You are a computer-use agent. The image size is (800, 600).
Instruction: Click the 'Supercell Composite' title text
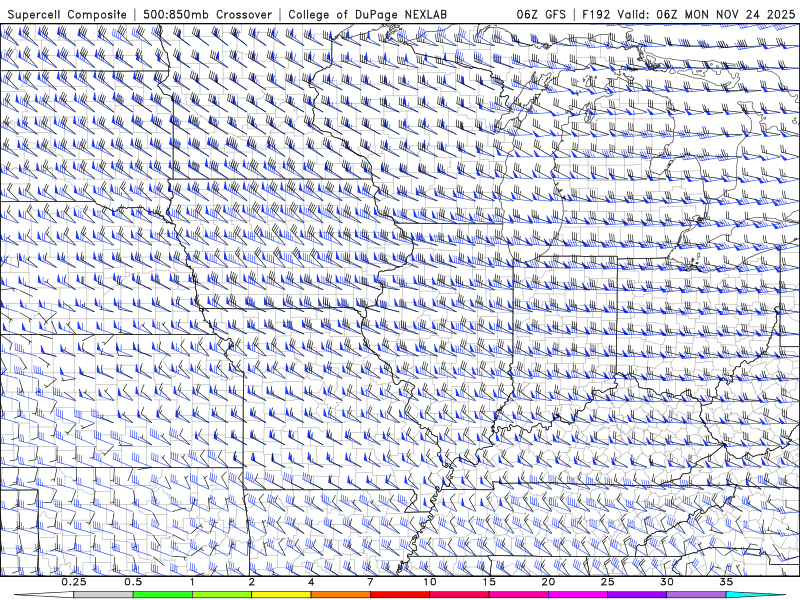(x=67, y=14)
